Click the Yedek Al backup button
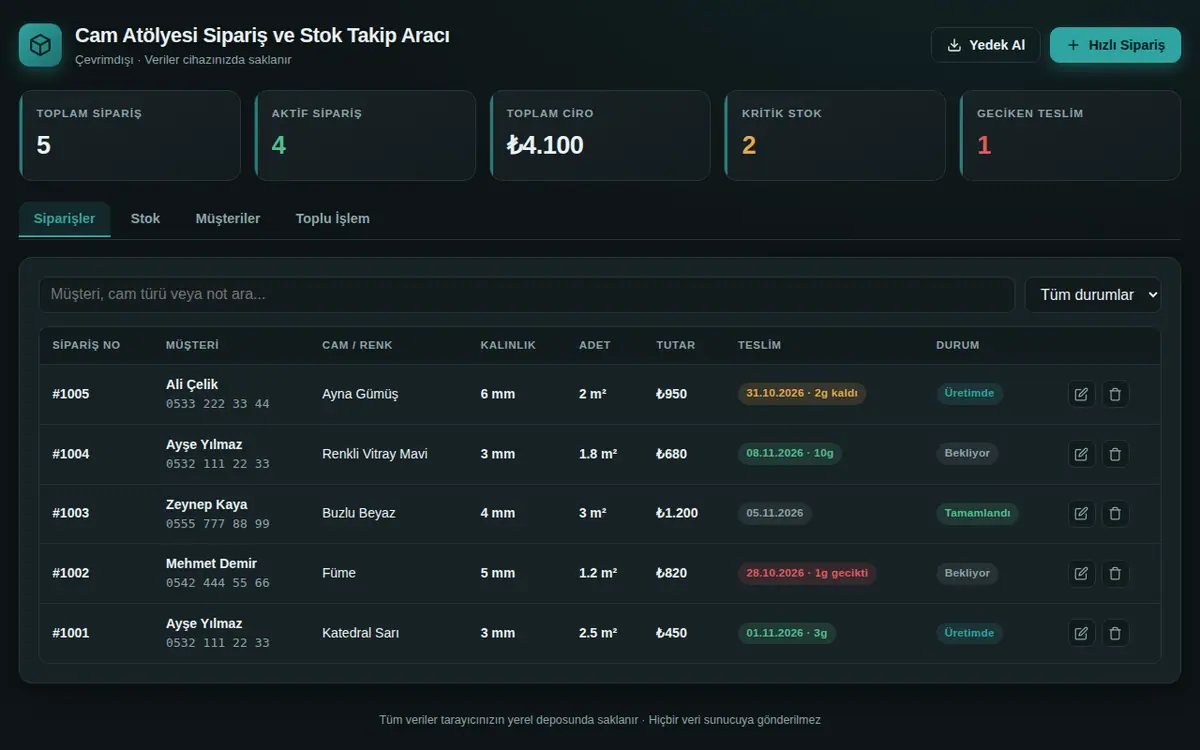The width and height of the screenshot is (1200, 750). 986,45
